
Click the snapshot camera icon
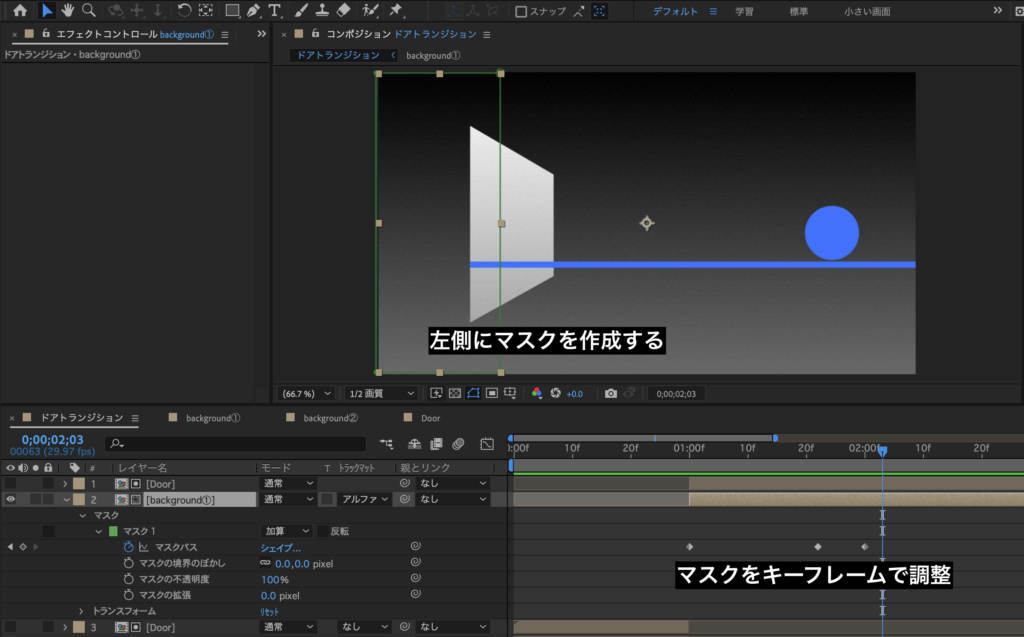coord(611,393)
